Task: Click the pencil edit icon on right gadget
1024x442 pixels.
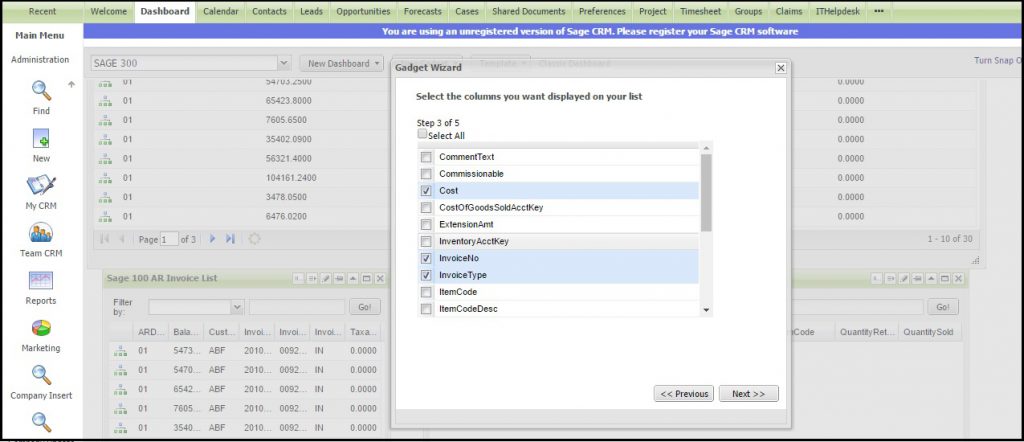Action: [904, 279]
